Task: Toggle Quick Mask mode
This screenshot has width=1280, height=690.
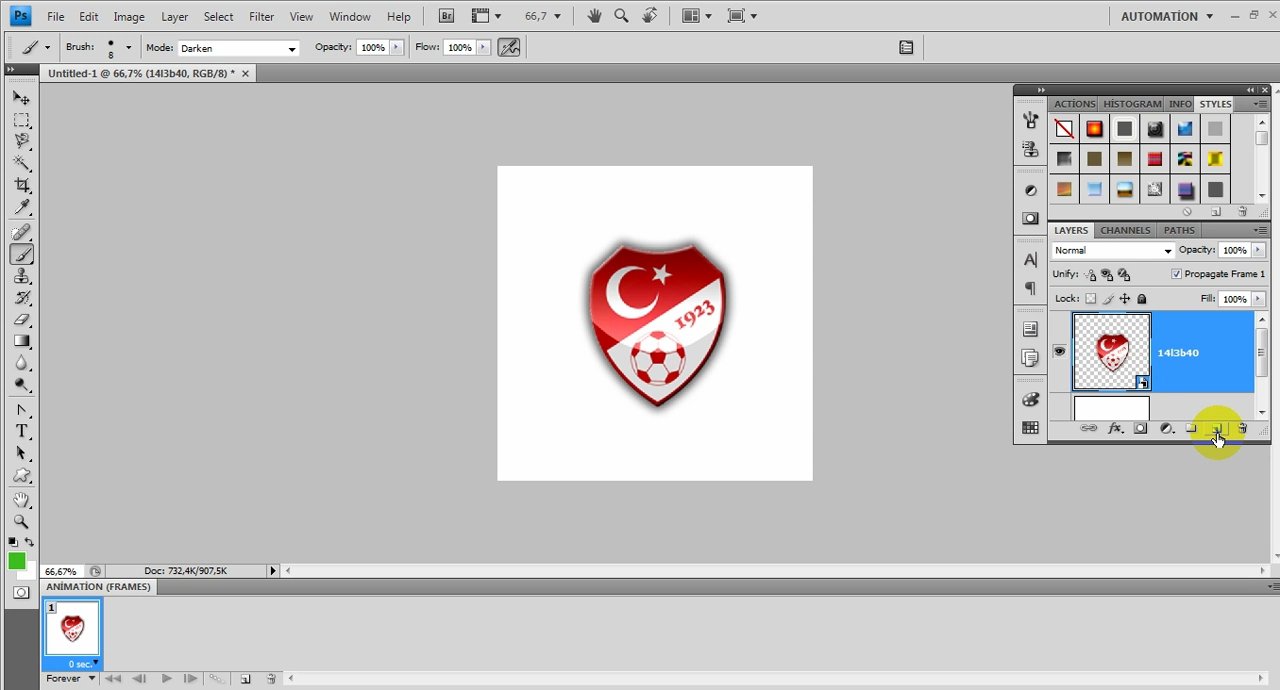Action: coord(21,593)
